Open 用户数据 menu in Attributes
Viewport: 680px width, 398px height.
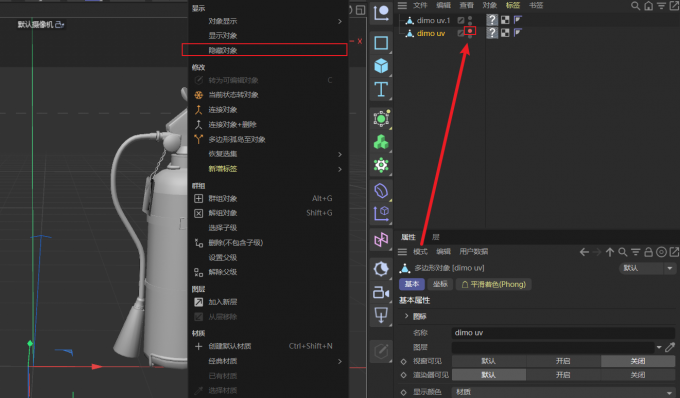pyautogui.click(x=474, y=252)
